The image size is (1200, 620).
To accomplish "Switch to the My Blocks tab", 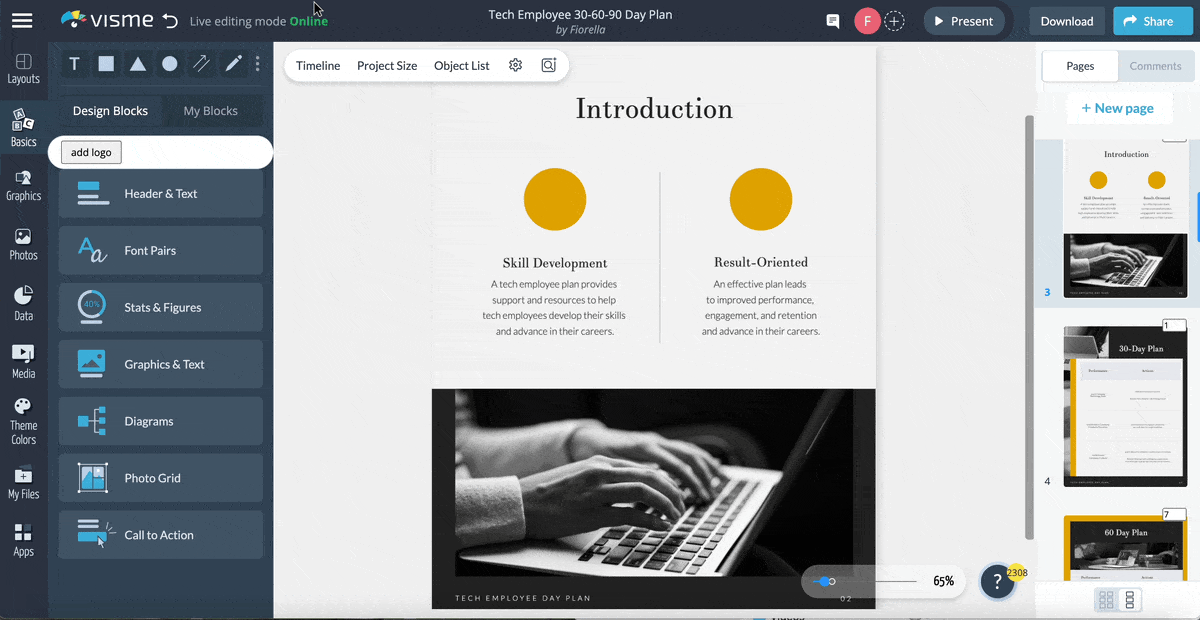I will pyautogui.click(x=213, y=111).
